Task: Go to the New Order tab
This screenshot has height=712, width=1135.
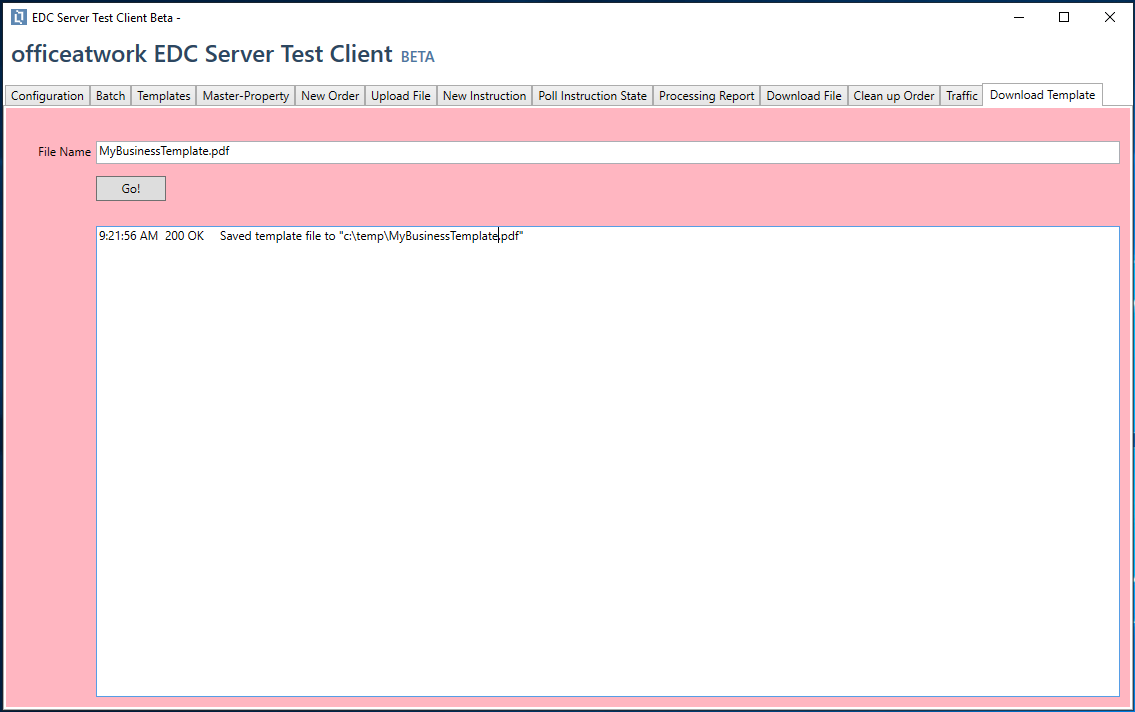Action: (330, 96)
